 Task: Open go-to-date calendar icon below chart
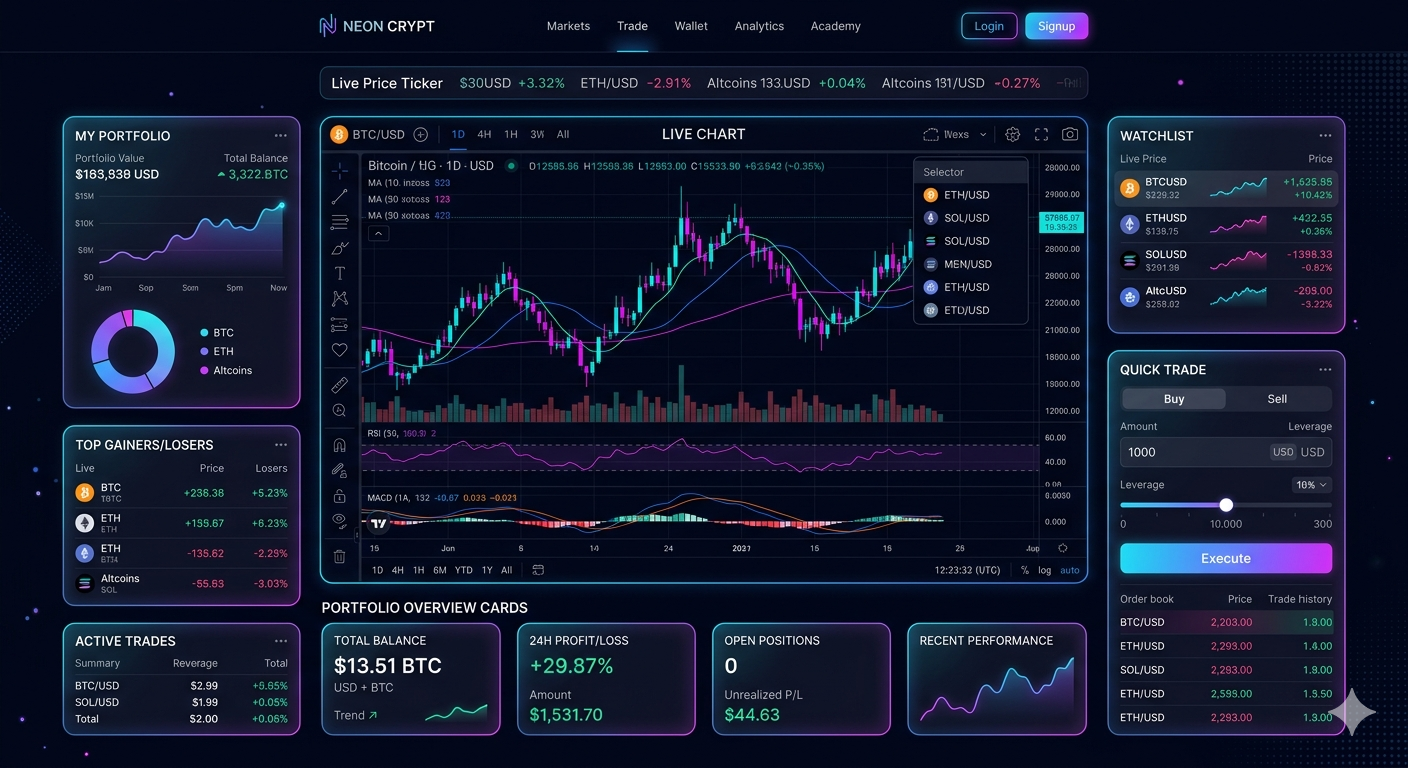pos(538,570)
